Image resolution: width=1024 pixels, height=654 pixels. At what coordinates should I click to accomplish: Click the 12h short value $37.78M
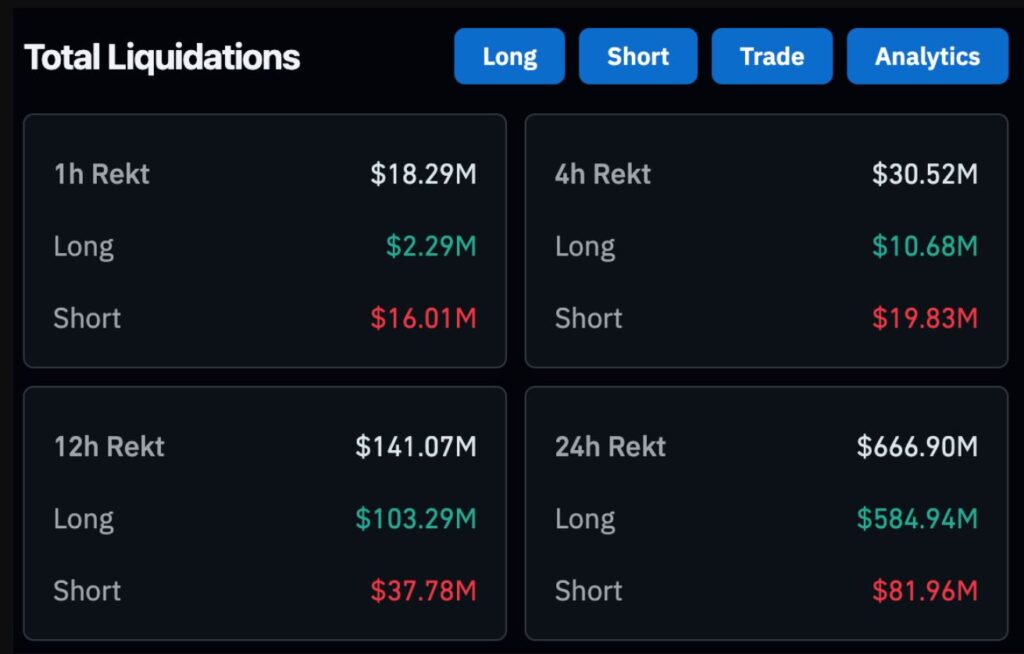423,591
